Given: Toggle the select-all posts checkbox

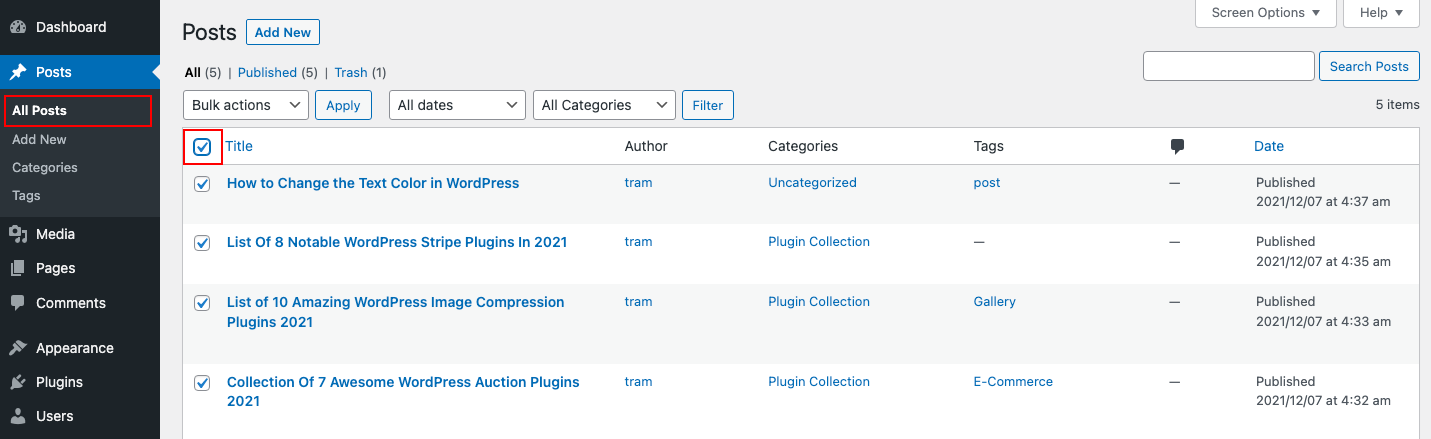Looking at the screenshot, I should (202, 147).
